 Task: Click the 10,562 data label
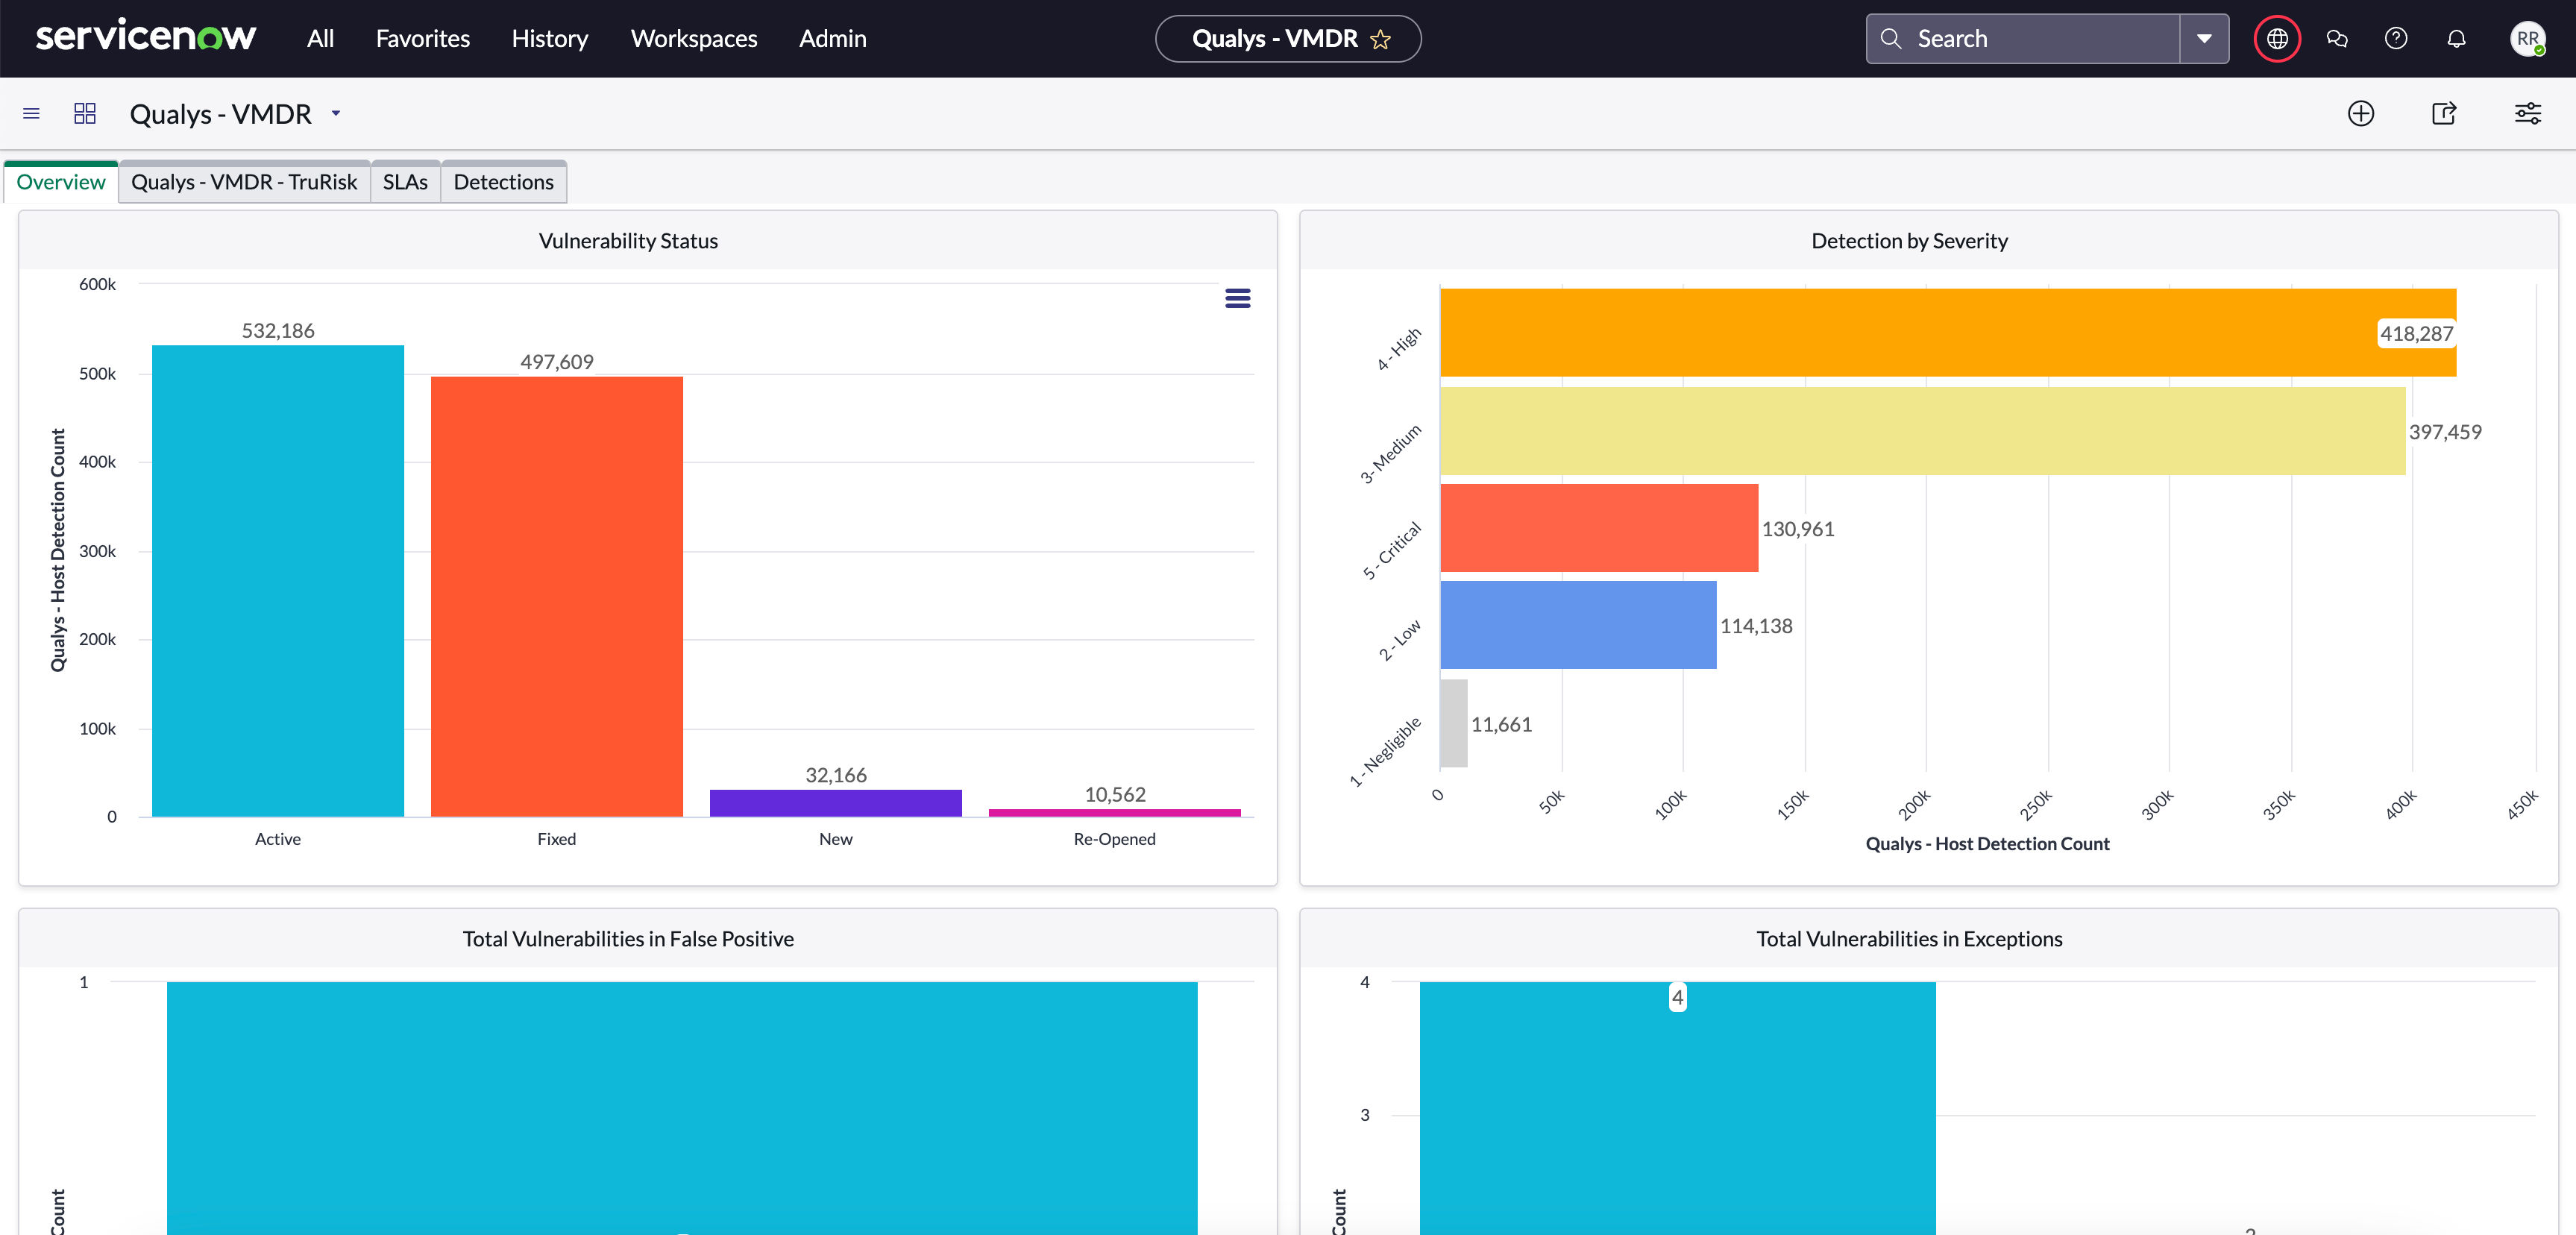coord(1115,794)
